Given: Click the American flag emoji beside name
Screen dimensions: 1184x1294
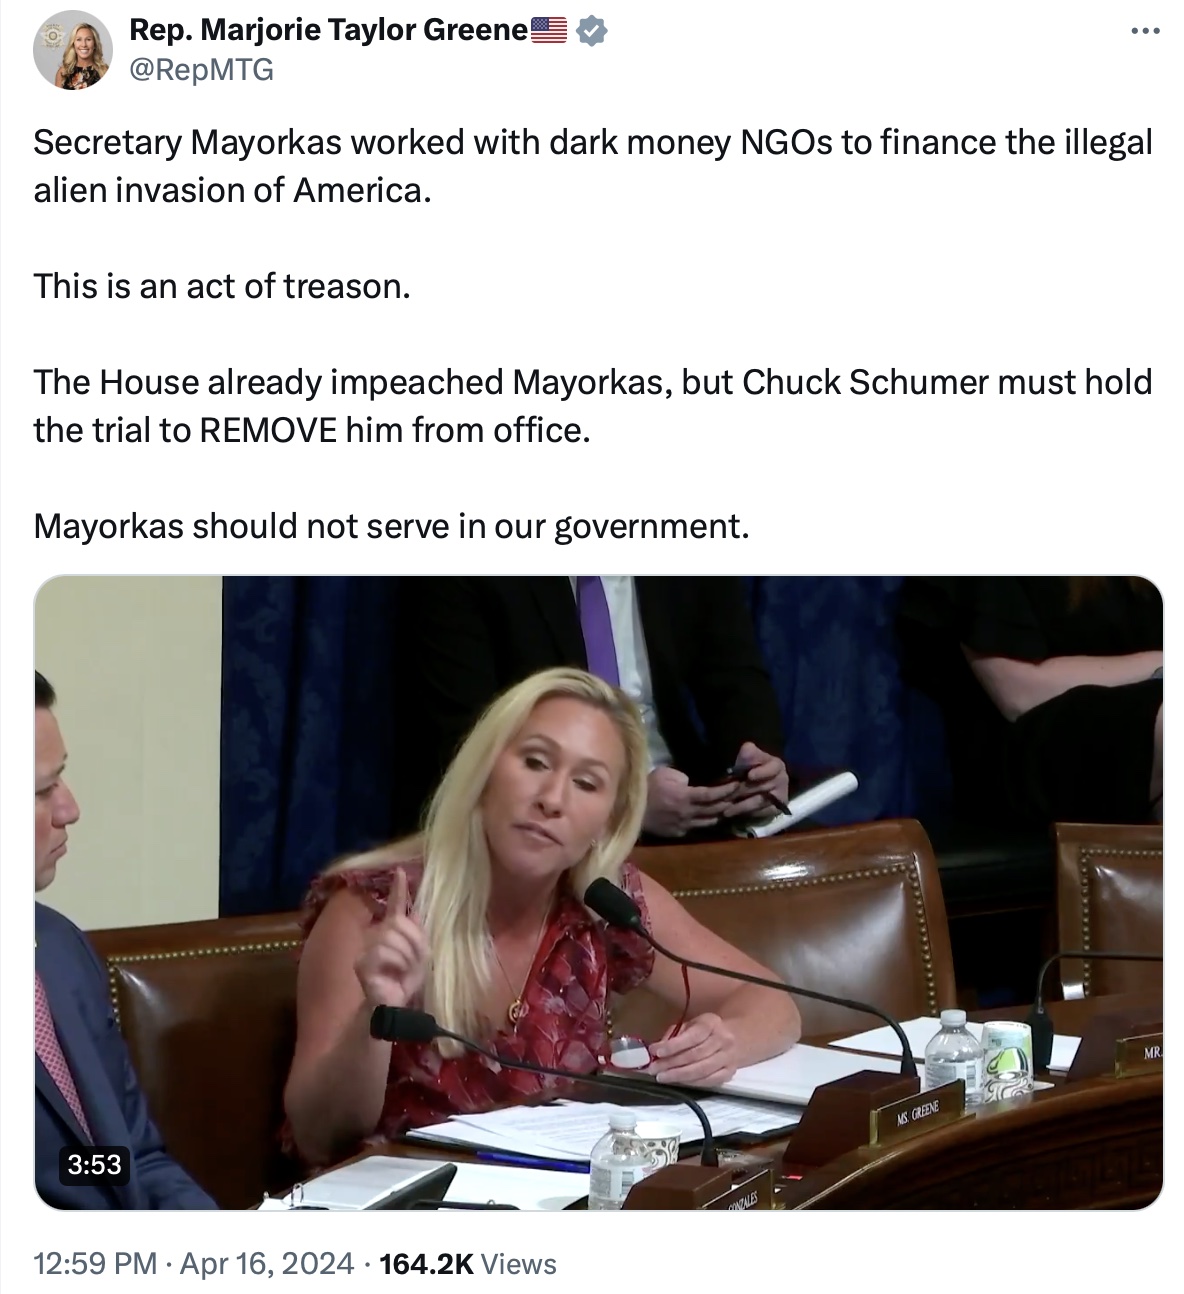Looking at the screenshot, I should (x=548, y=31).
